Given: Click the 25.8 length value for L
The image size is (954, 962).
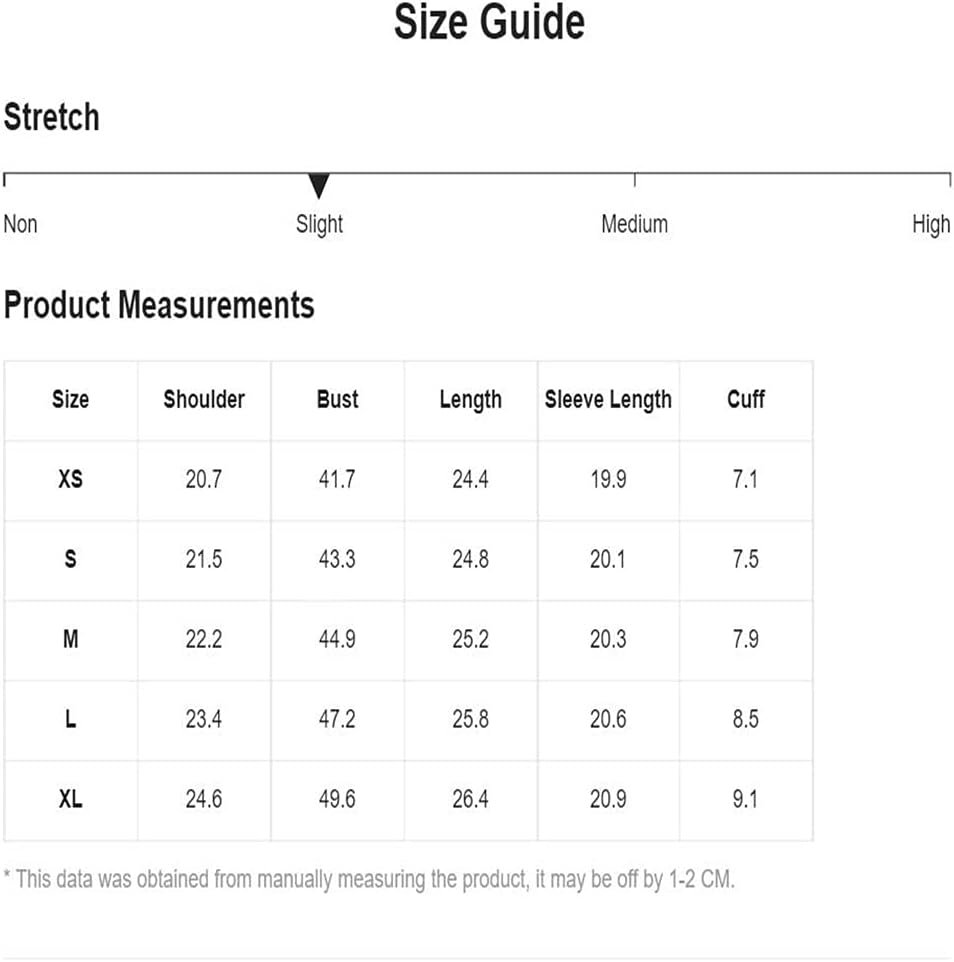Looking at the screenshot, I should 471,719.
